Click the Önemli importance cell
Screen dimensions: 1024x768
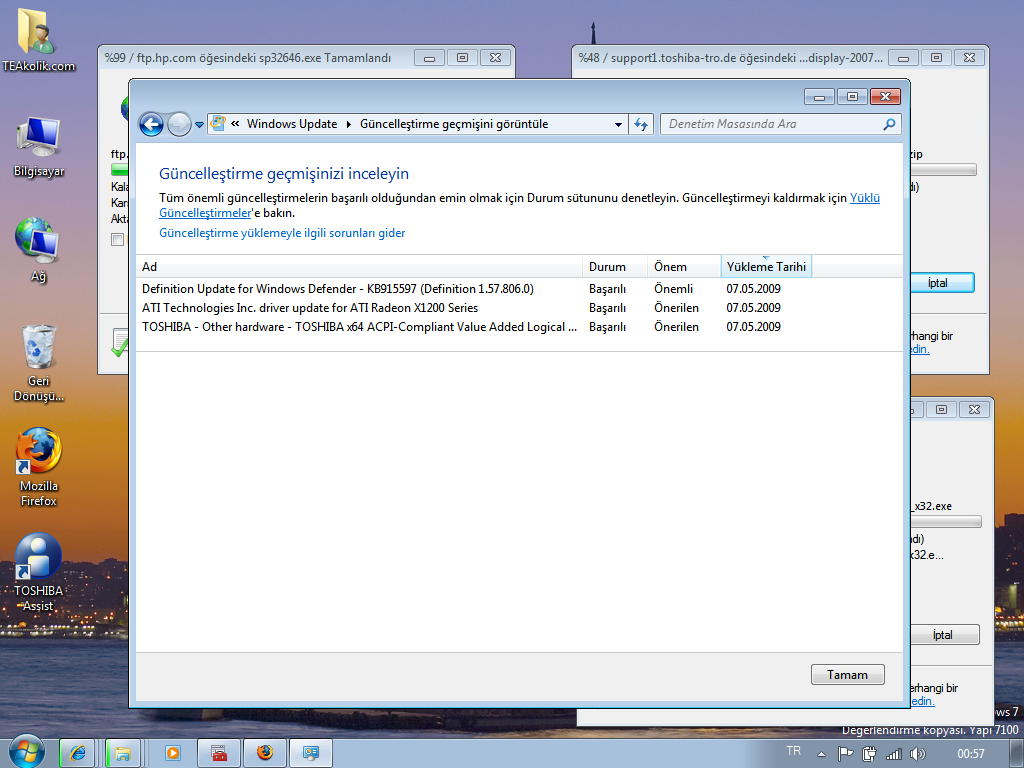coord(673,289)
